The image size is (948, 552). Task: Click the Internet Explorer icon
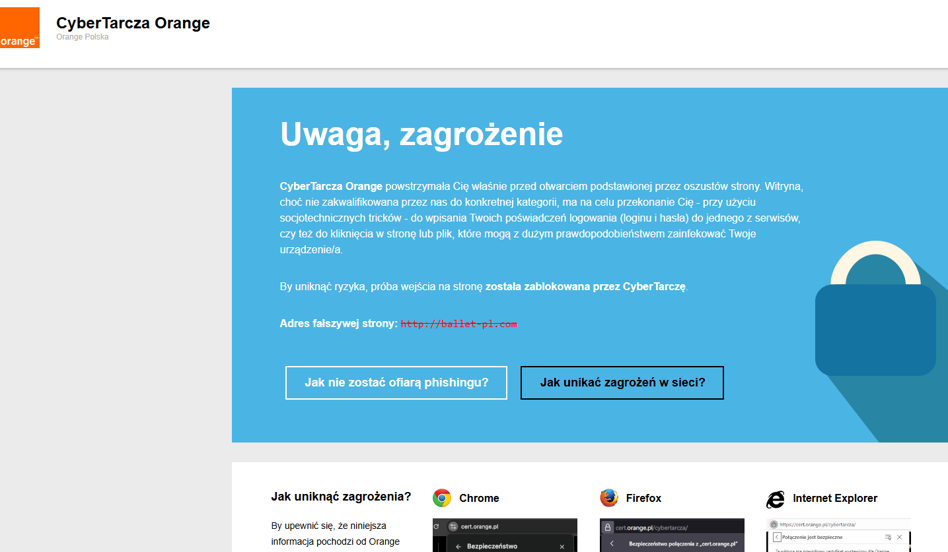point(776,499)
